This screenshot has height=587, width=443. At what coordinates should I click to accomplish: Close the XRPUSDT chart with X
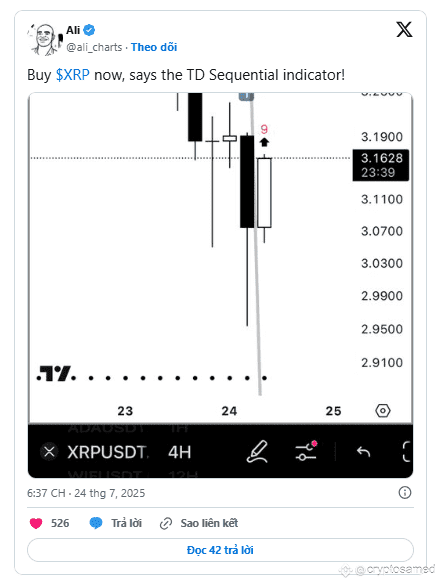[49, 452]
